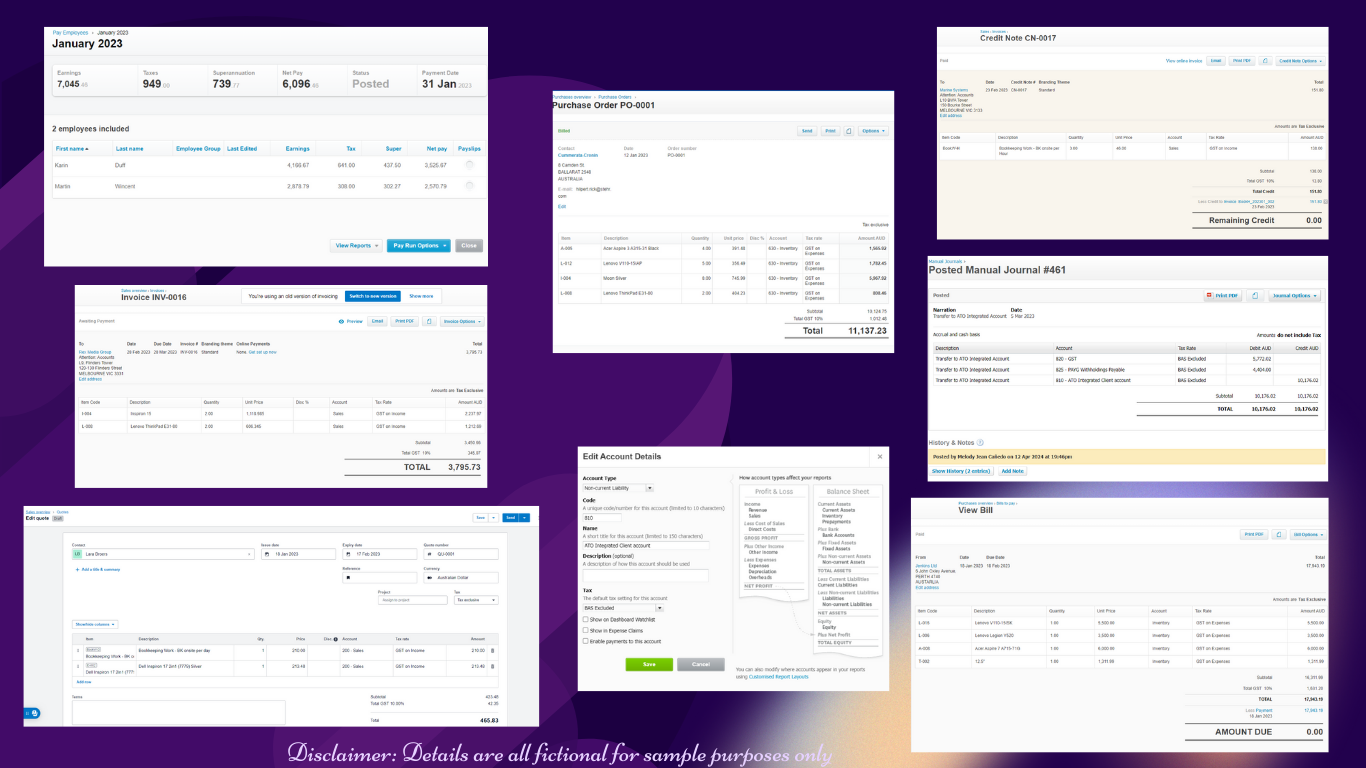Viewport: 1366px width, 768px height.
Task: Click Purchase Orders breadcrumb in PO window
Action: (615, 97)
